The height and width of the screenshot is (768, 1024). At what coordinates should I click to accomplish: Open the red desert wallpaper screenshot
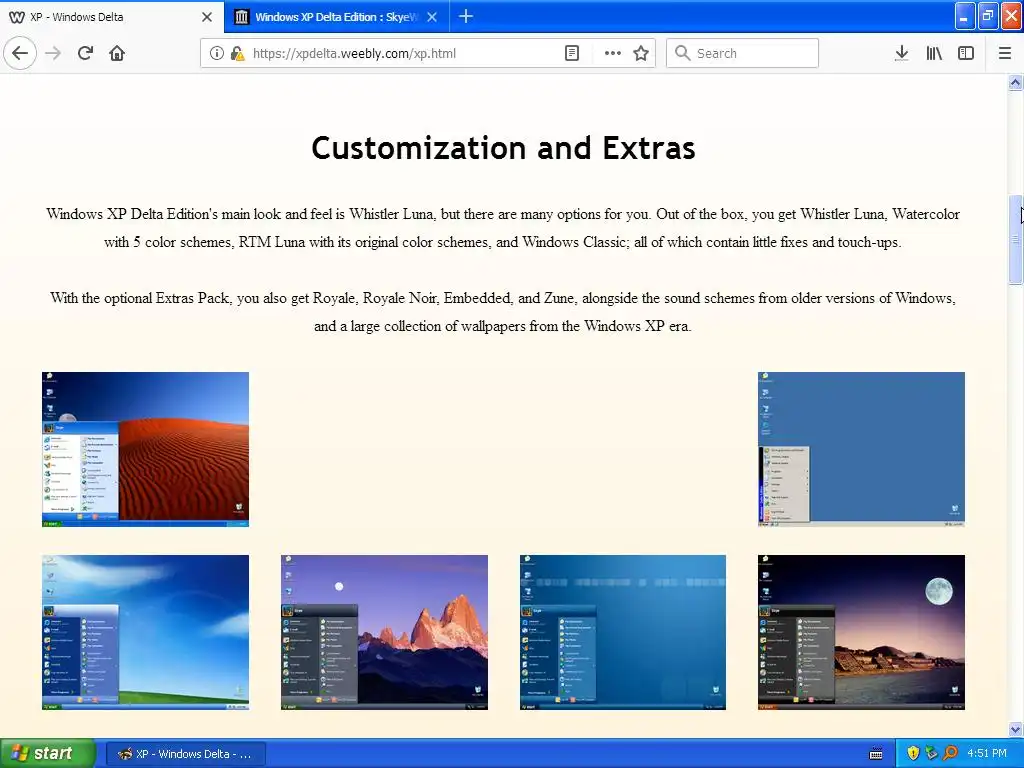[145, 449]
